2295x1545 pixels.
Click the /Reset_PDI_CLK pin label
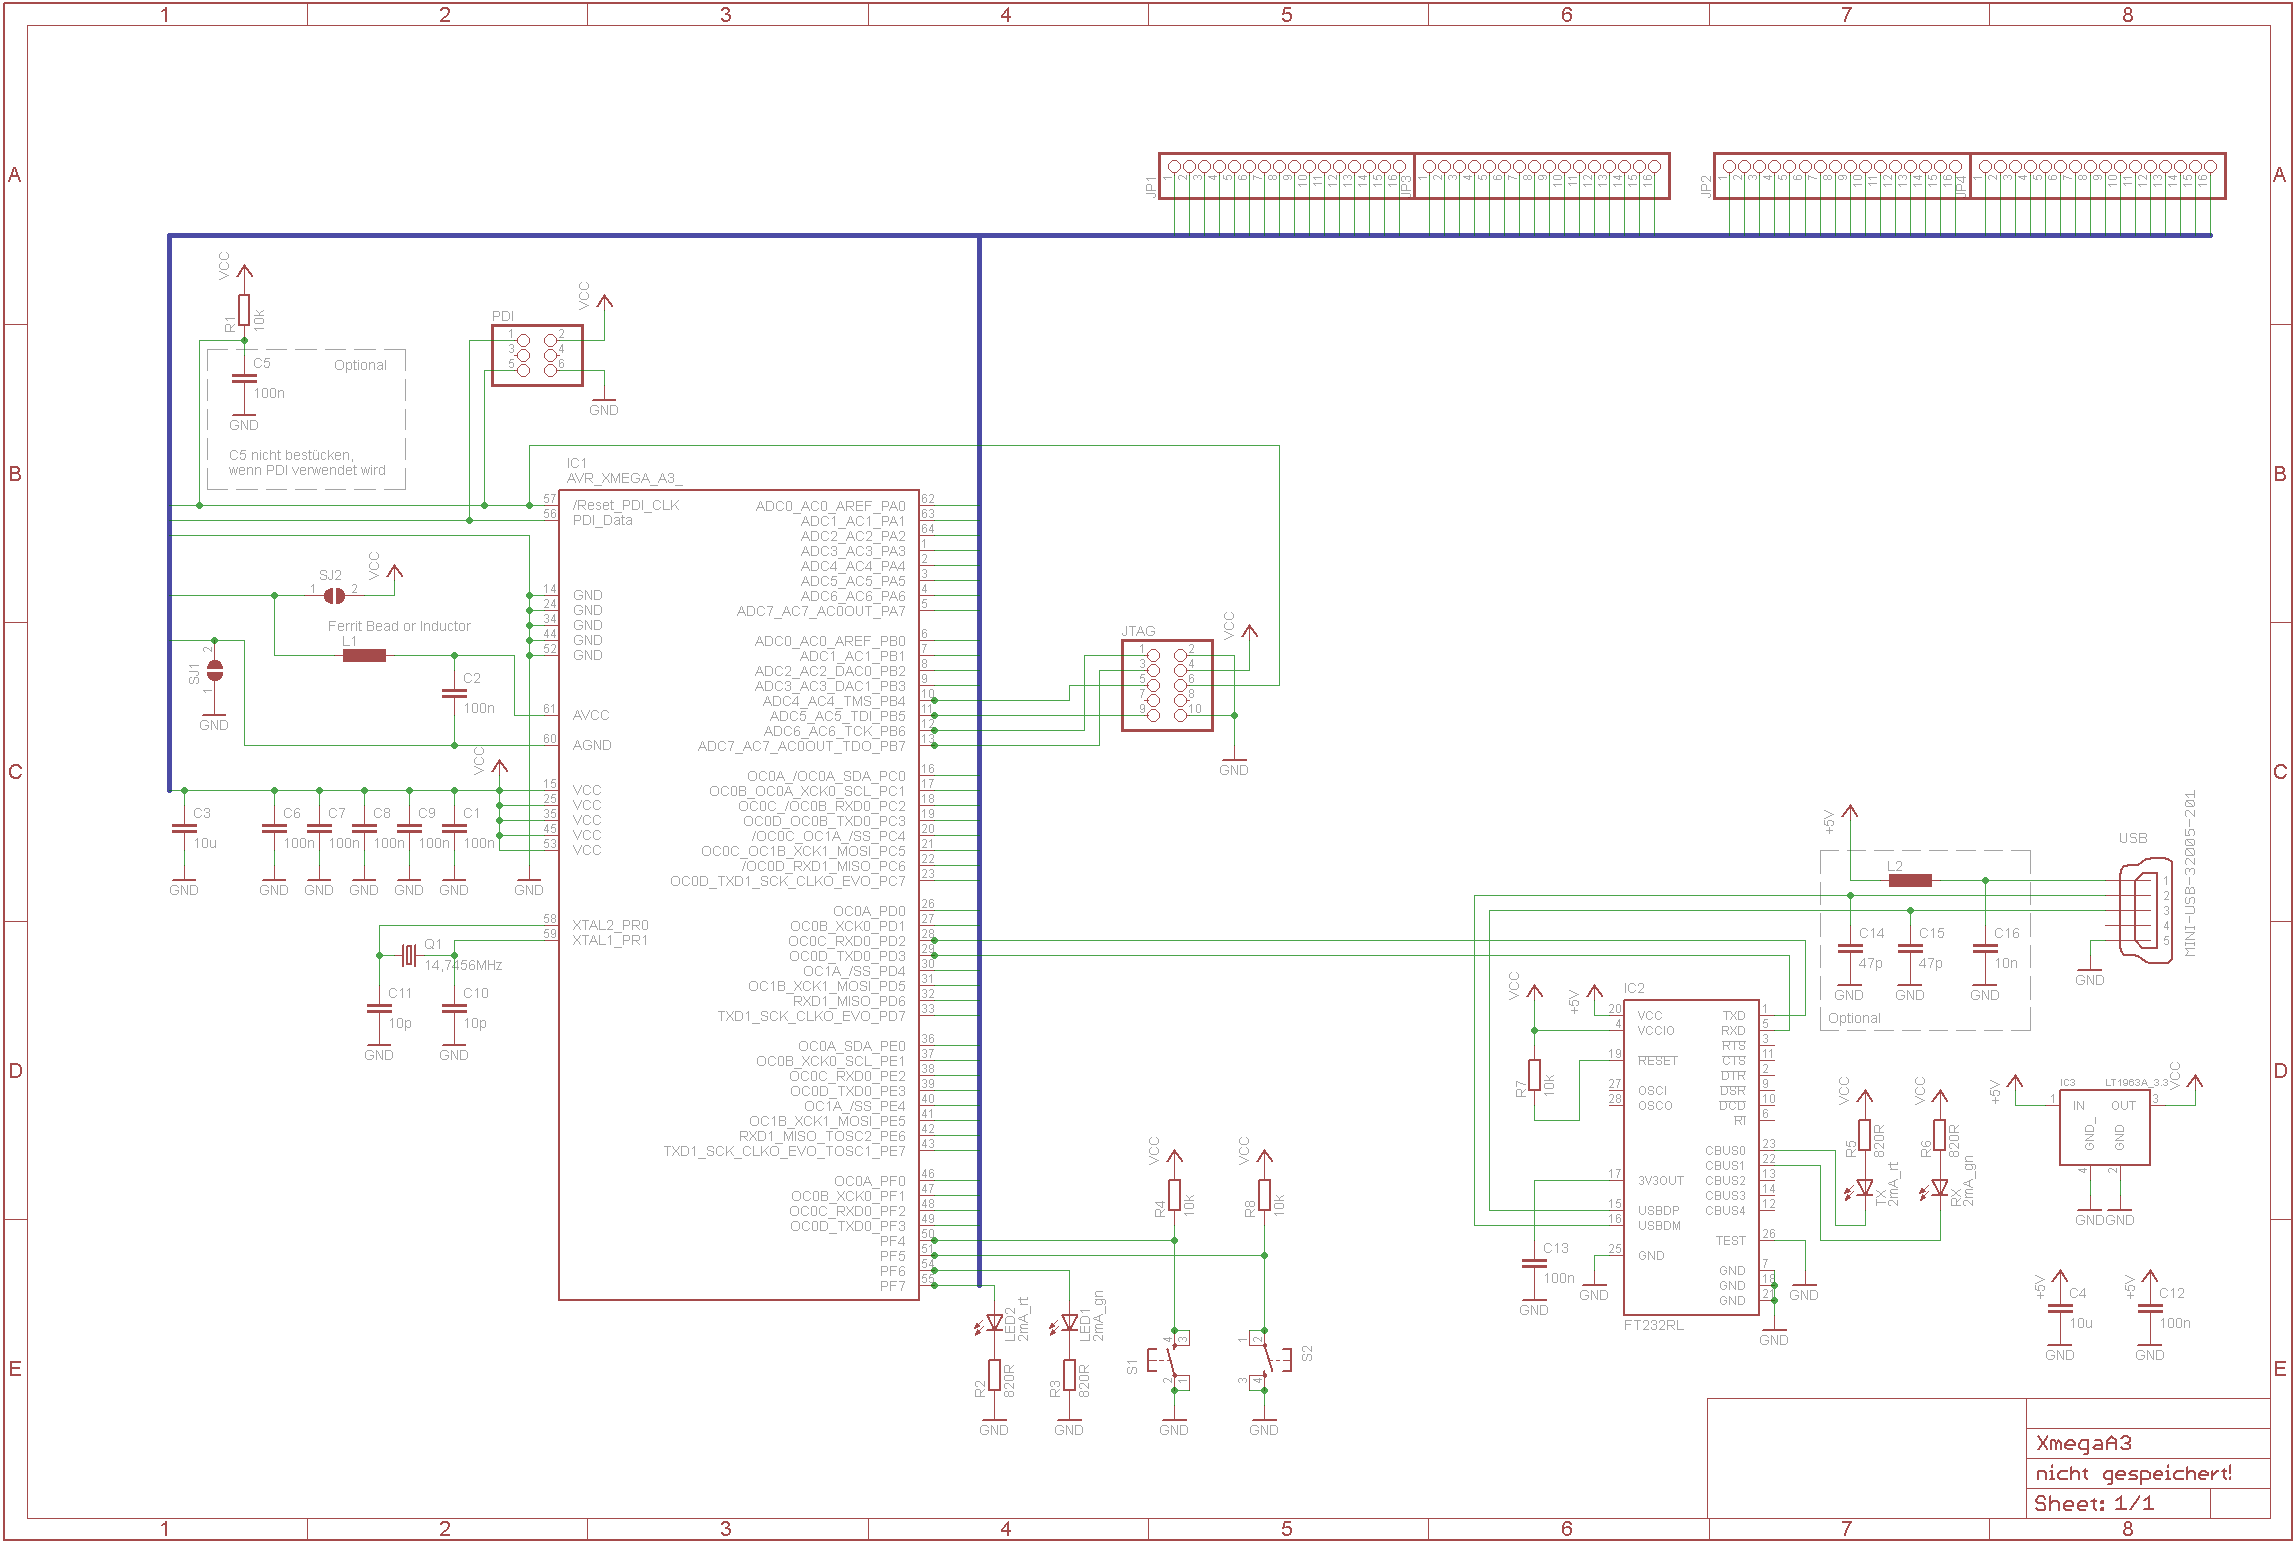626,505
